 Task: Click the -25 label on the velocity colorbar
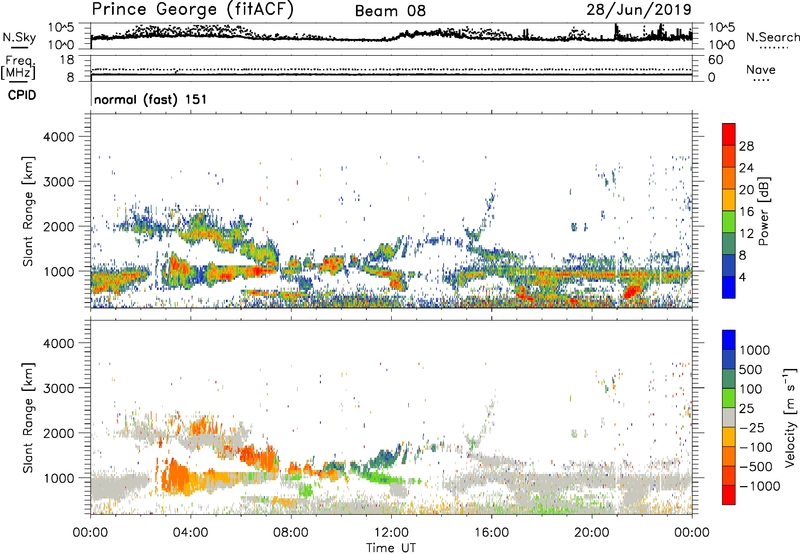[x=752, y=428]
